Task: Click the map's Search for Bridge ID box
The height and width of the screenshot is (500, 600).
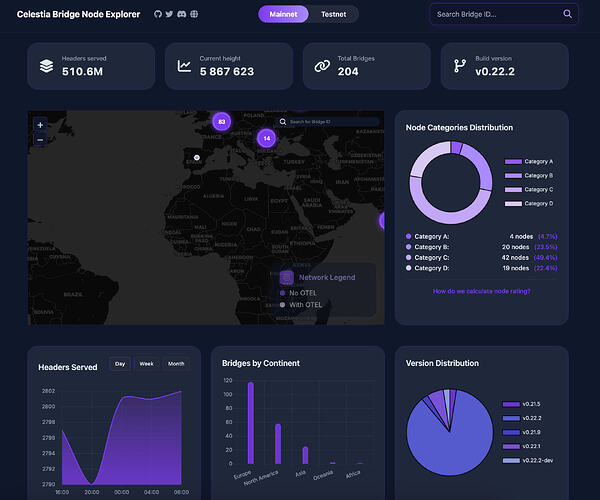Action: [328, 122]
